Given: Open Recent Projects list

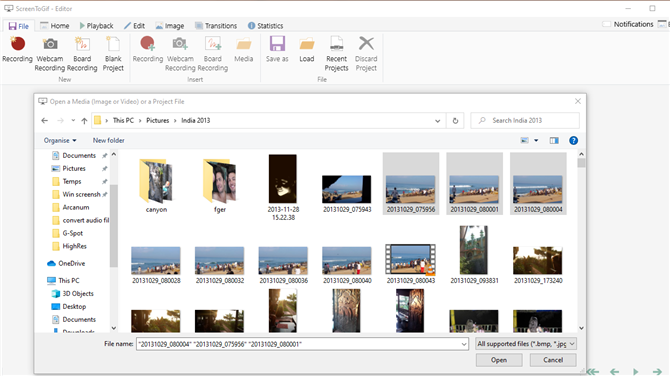Looking at the screenshot, I should (x=336, y=54).
